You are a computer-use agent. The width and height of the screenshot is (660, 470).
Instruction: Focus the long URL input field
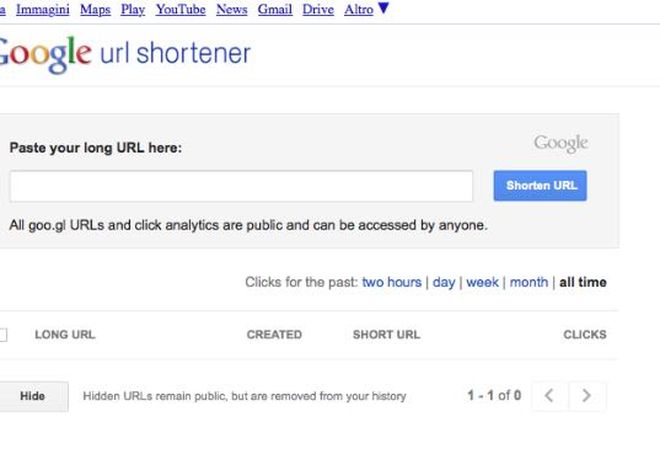click(241, 186)
